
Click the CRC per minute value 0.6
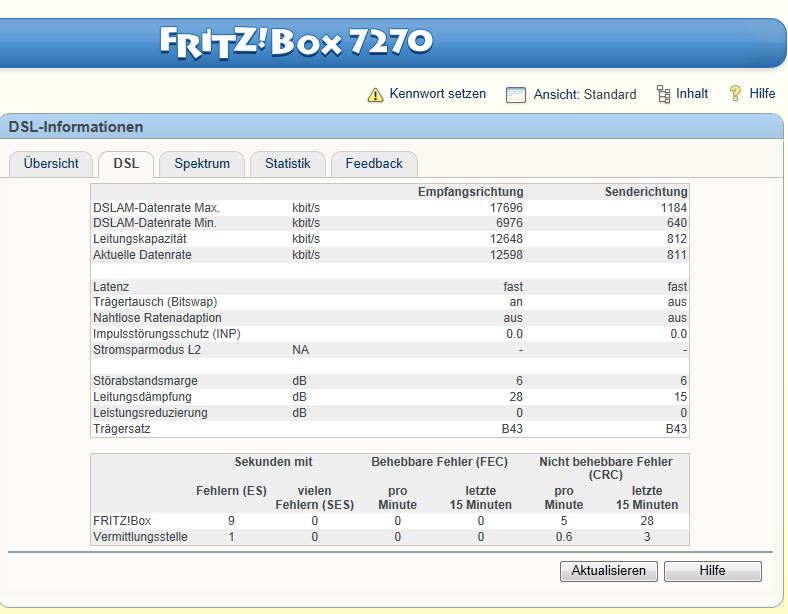564,537
